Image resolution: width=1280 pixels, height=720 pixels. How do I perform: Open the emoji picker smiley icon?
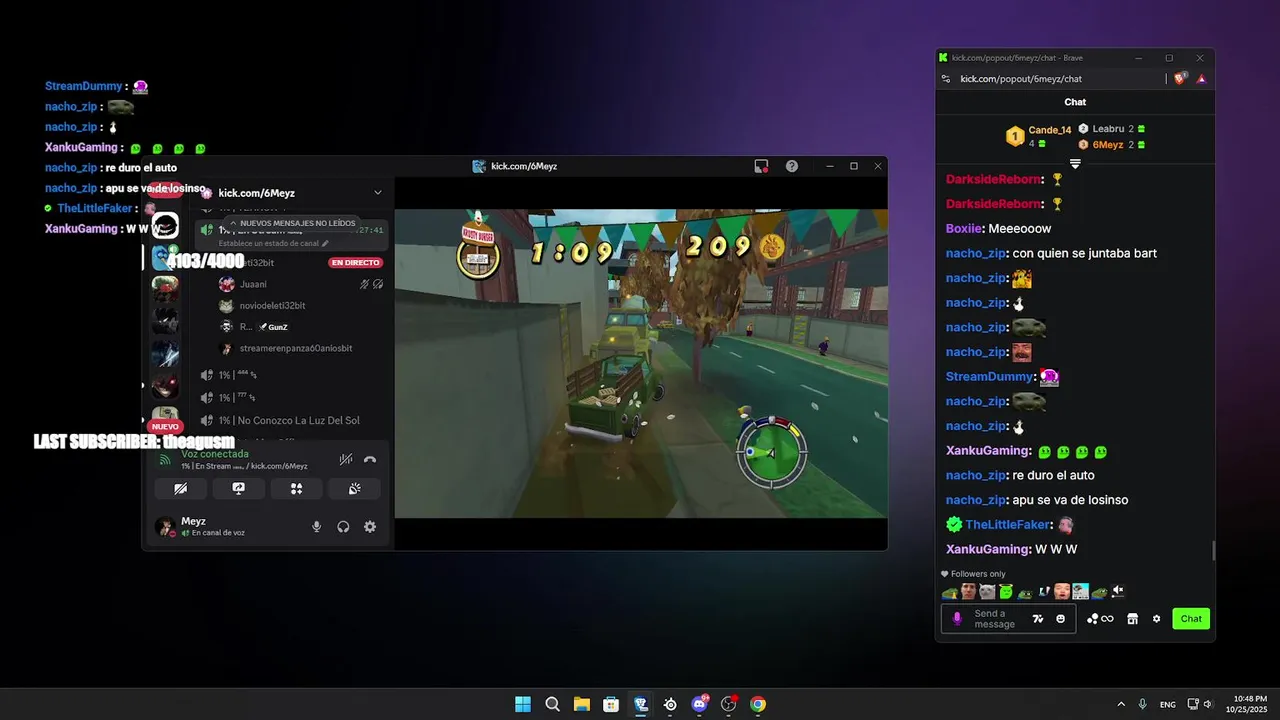(x=1061, y=619)
